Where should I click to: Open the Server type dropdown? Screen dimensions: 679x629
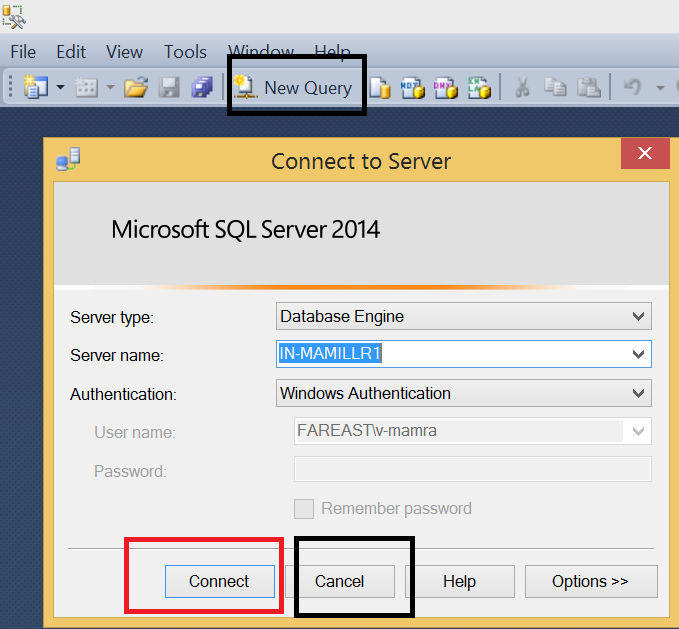463,316
